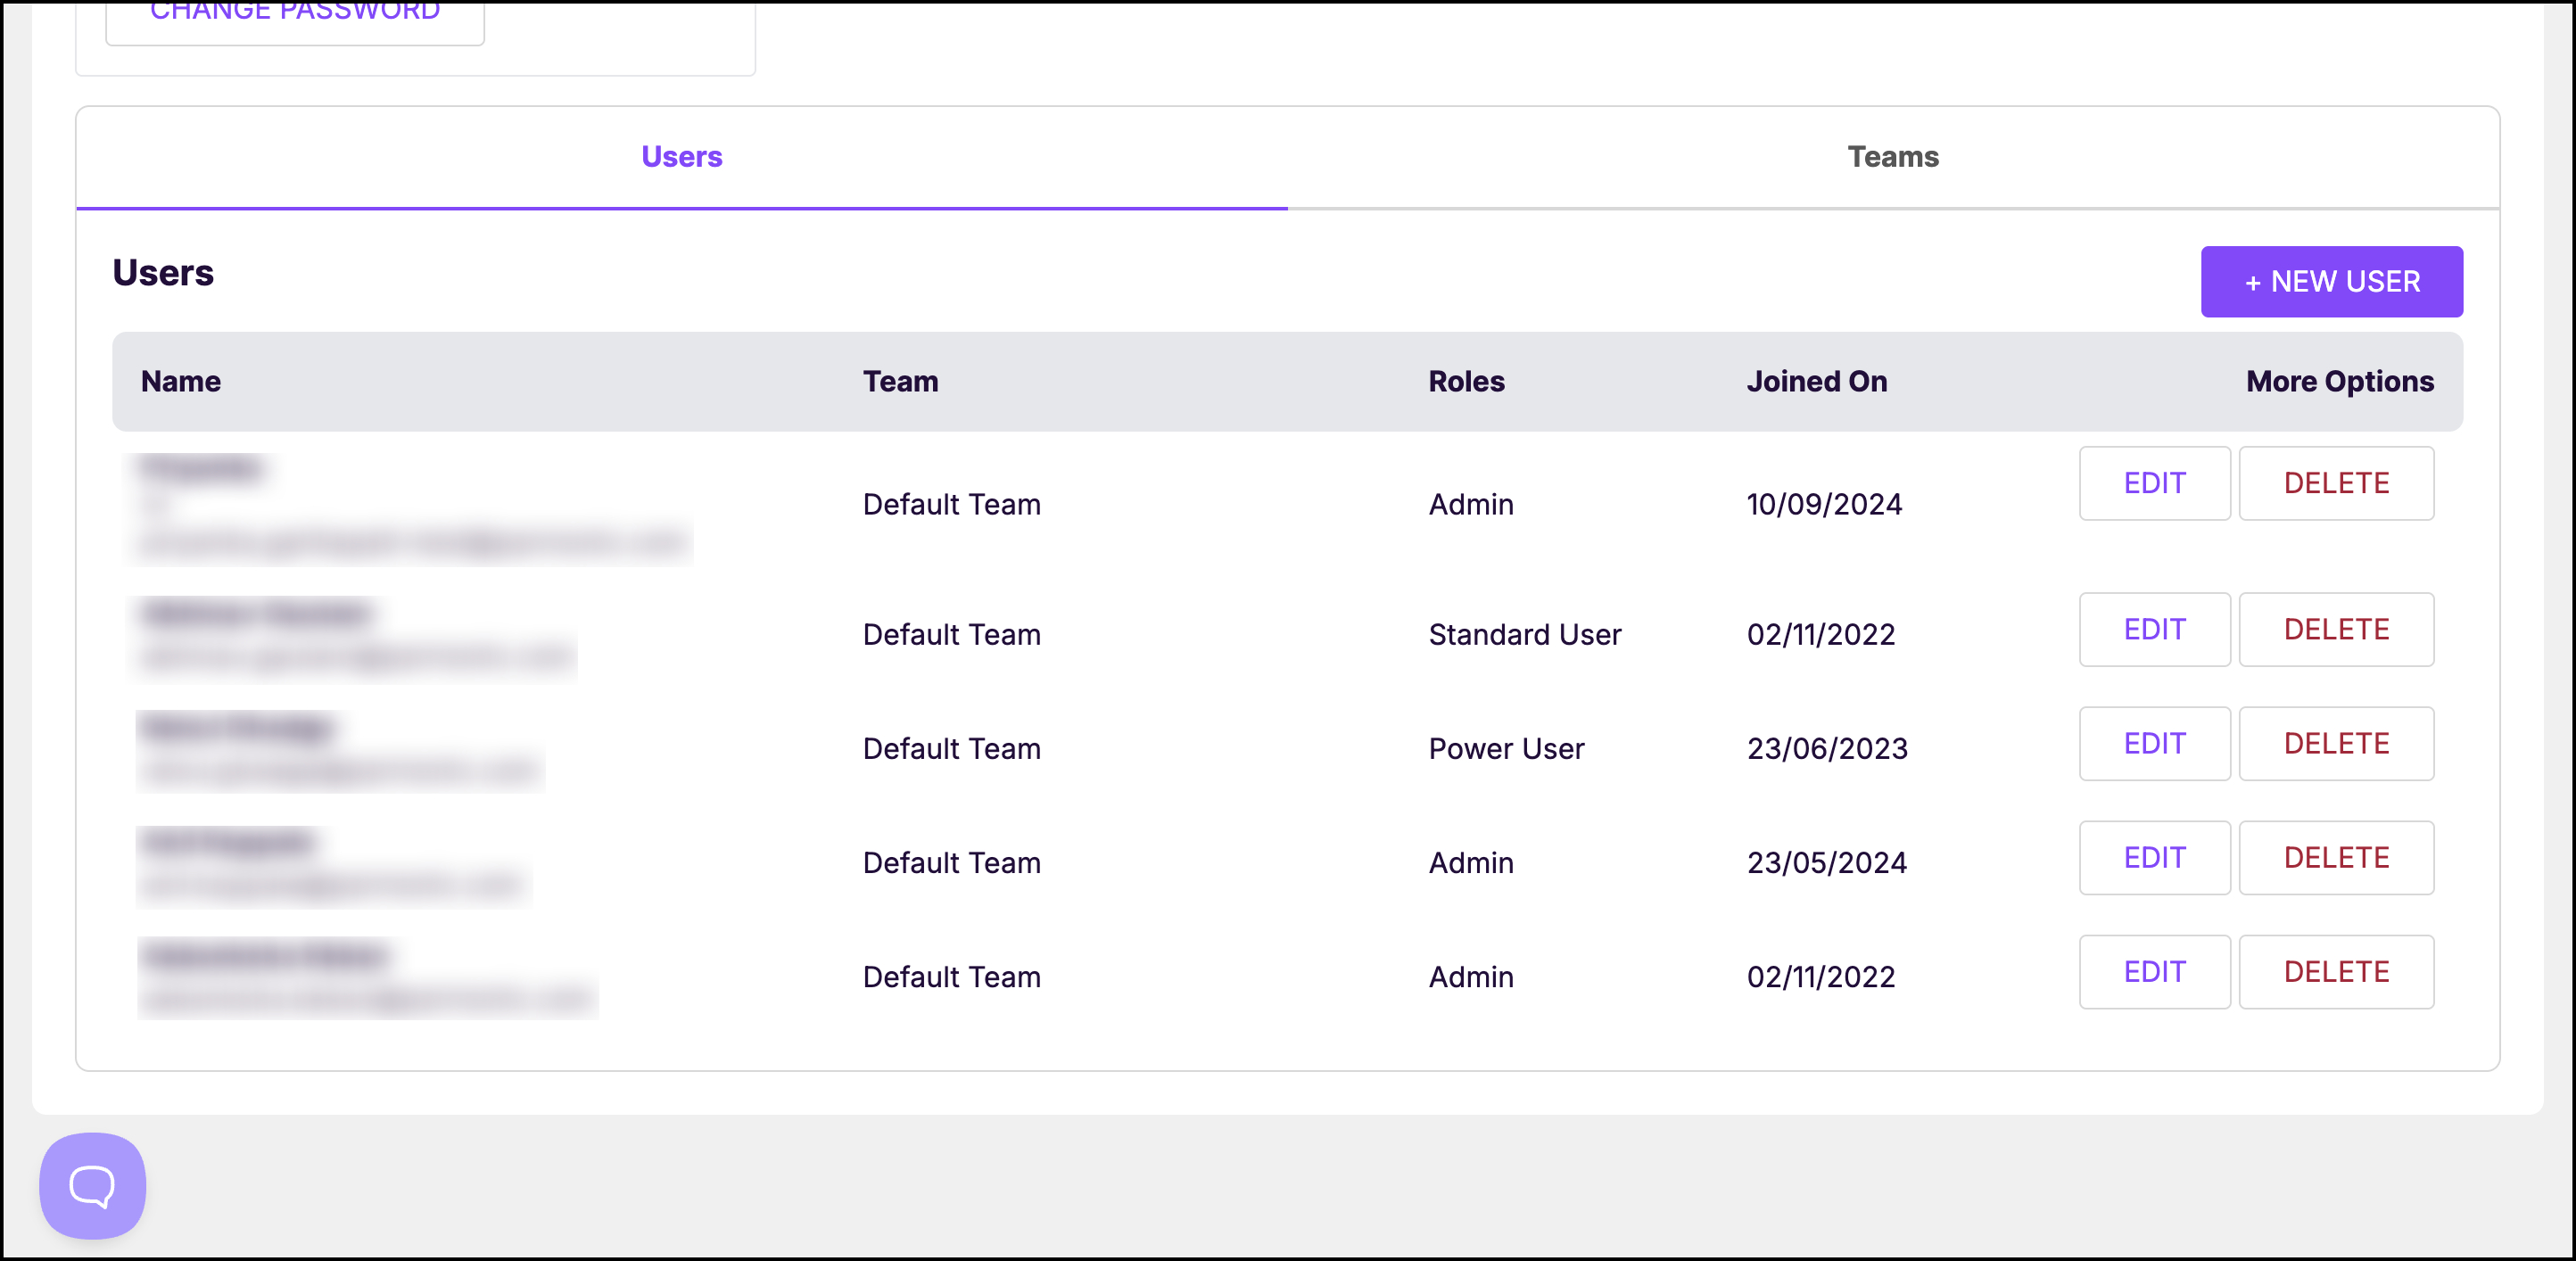Delete the Power User row
This screenshot has width=2576, height=1261.
[x=2335, y=743]
